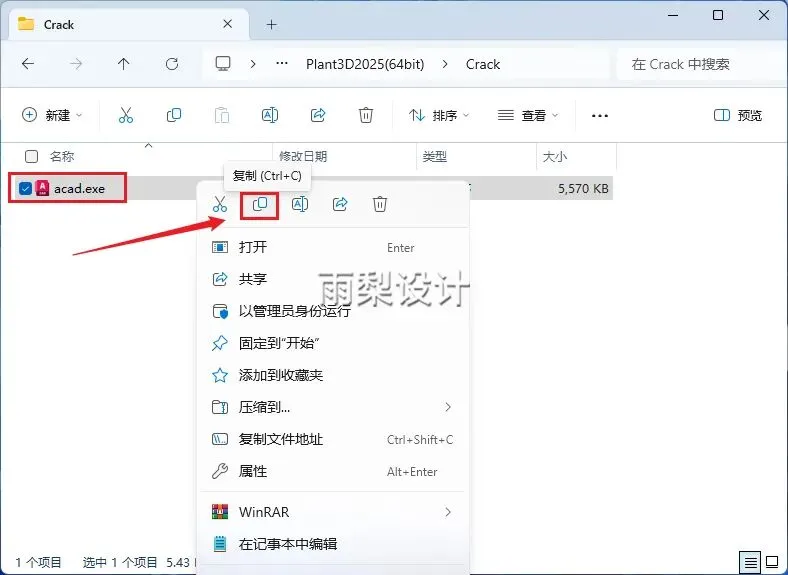Toggle the select-all checkbox beside 名称
Viewport: 788px width, 575px height.
pyautogui.click(x=31, y=156)
